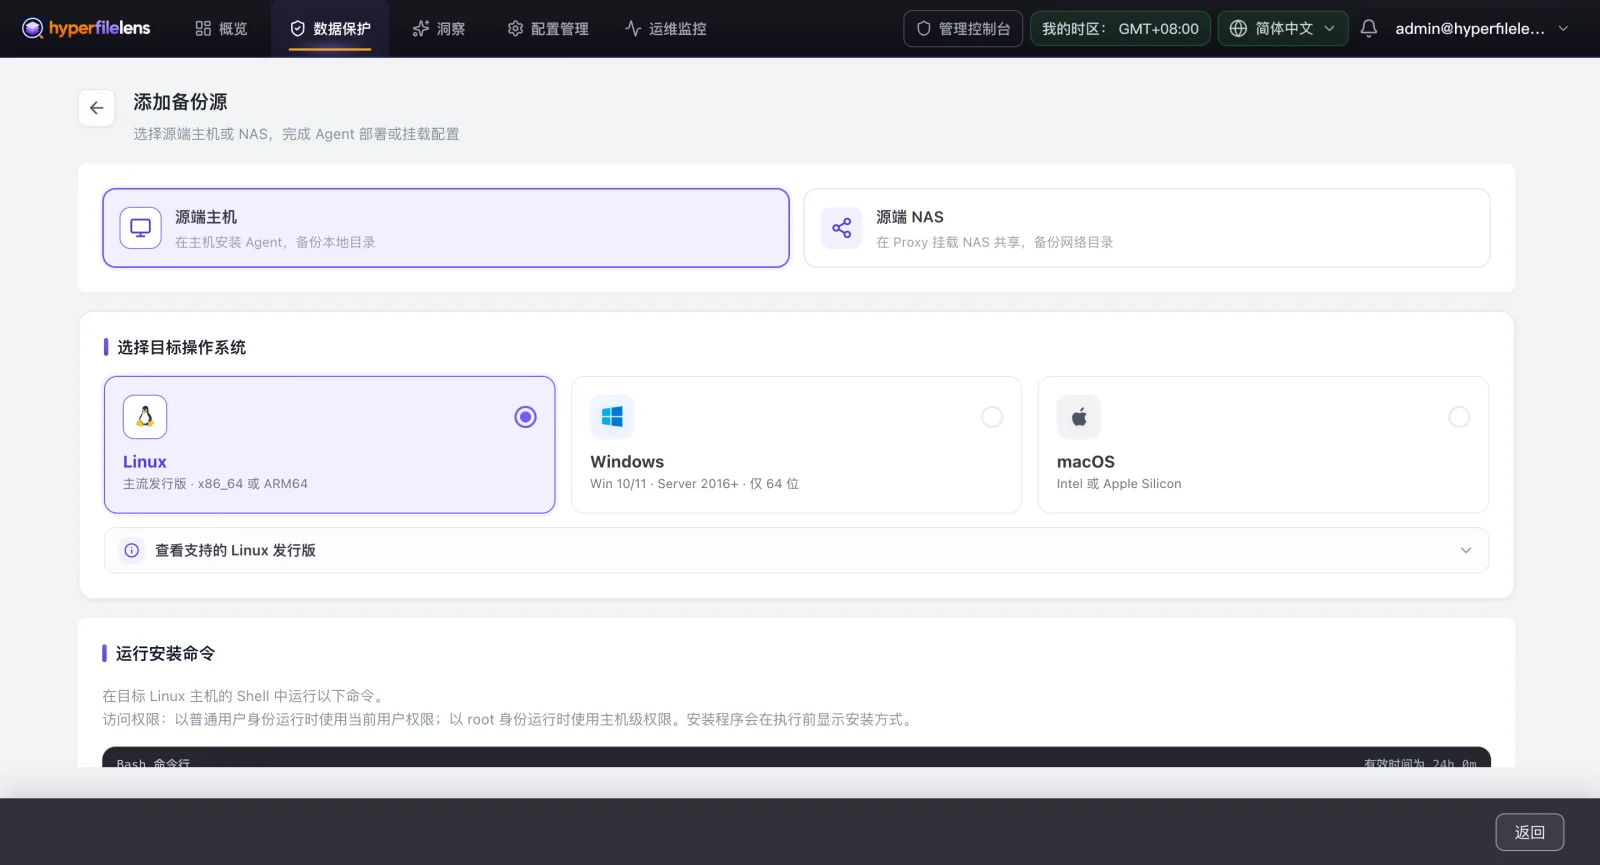Click the 运行安装命令 section heading
Image resolution: width=1600 pixels, height=865 pixels.
pyautogui.click(x=166, y=653)
